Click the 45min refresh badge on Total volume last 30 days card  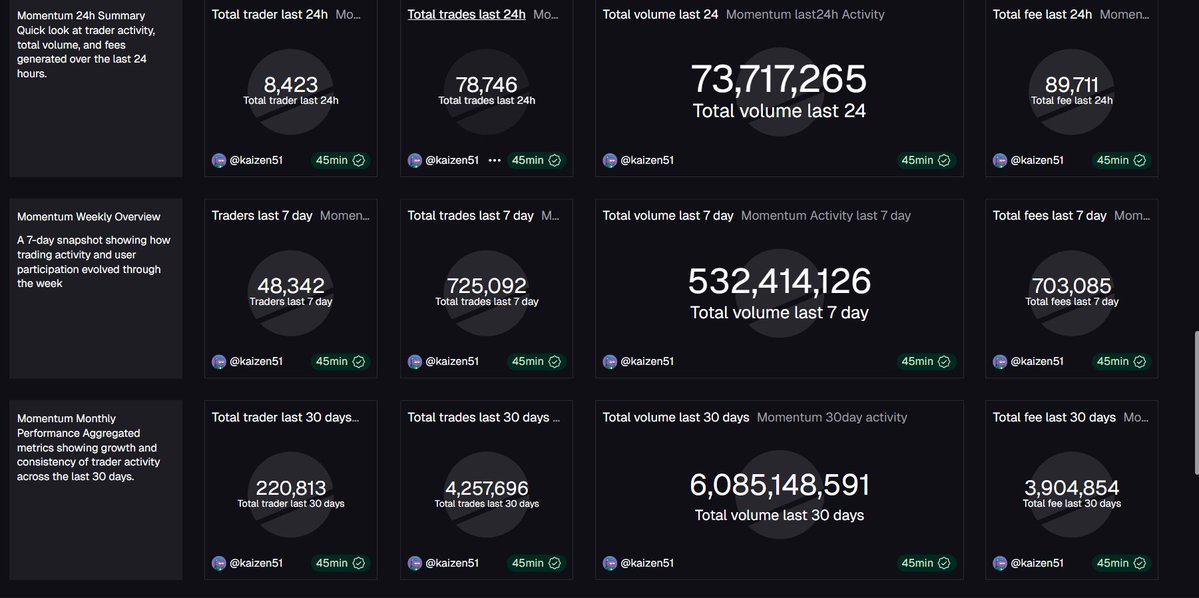pos(926,563)
